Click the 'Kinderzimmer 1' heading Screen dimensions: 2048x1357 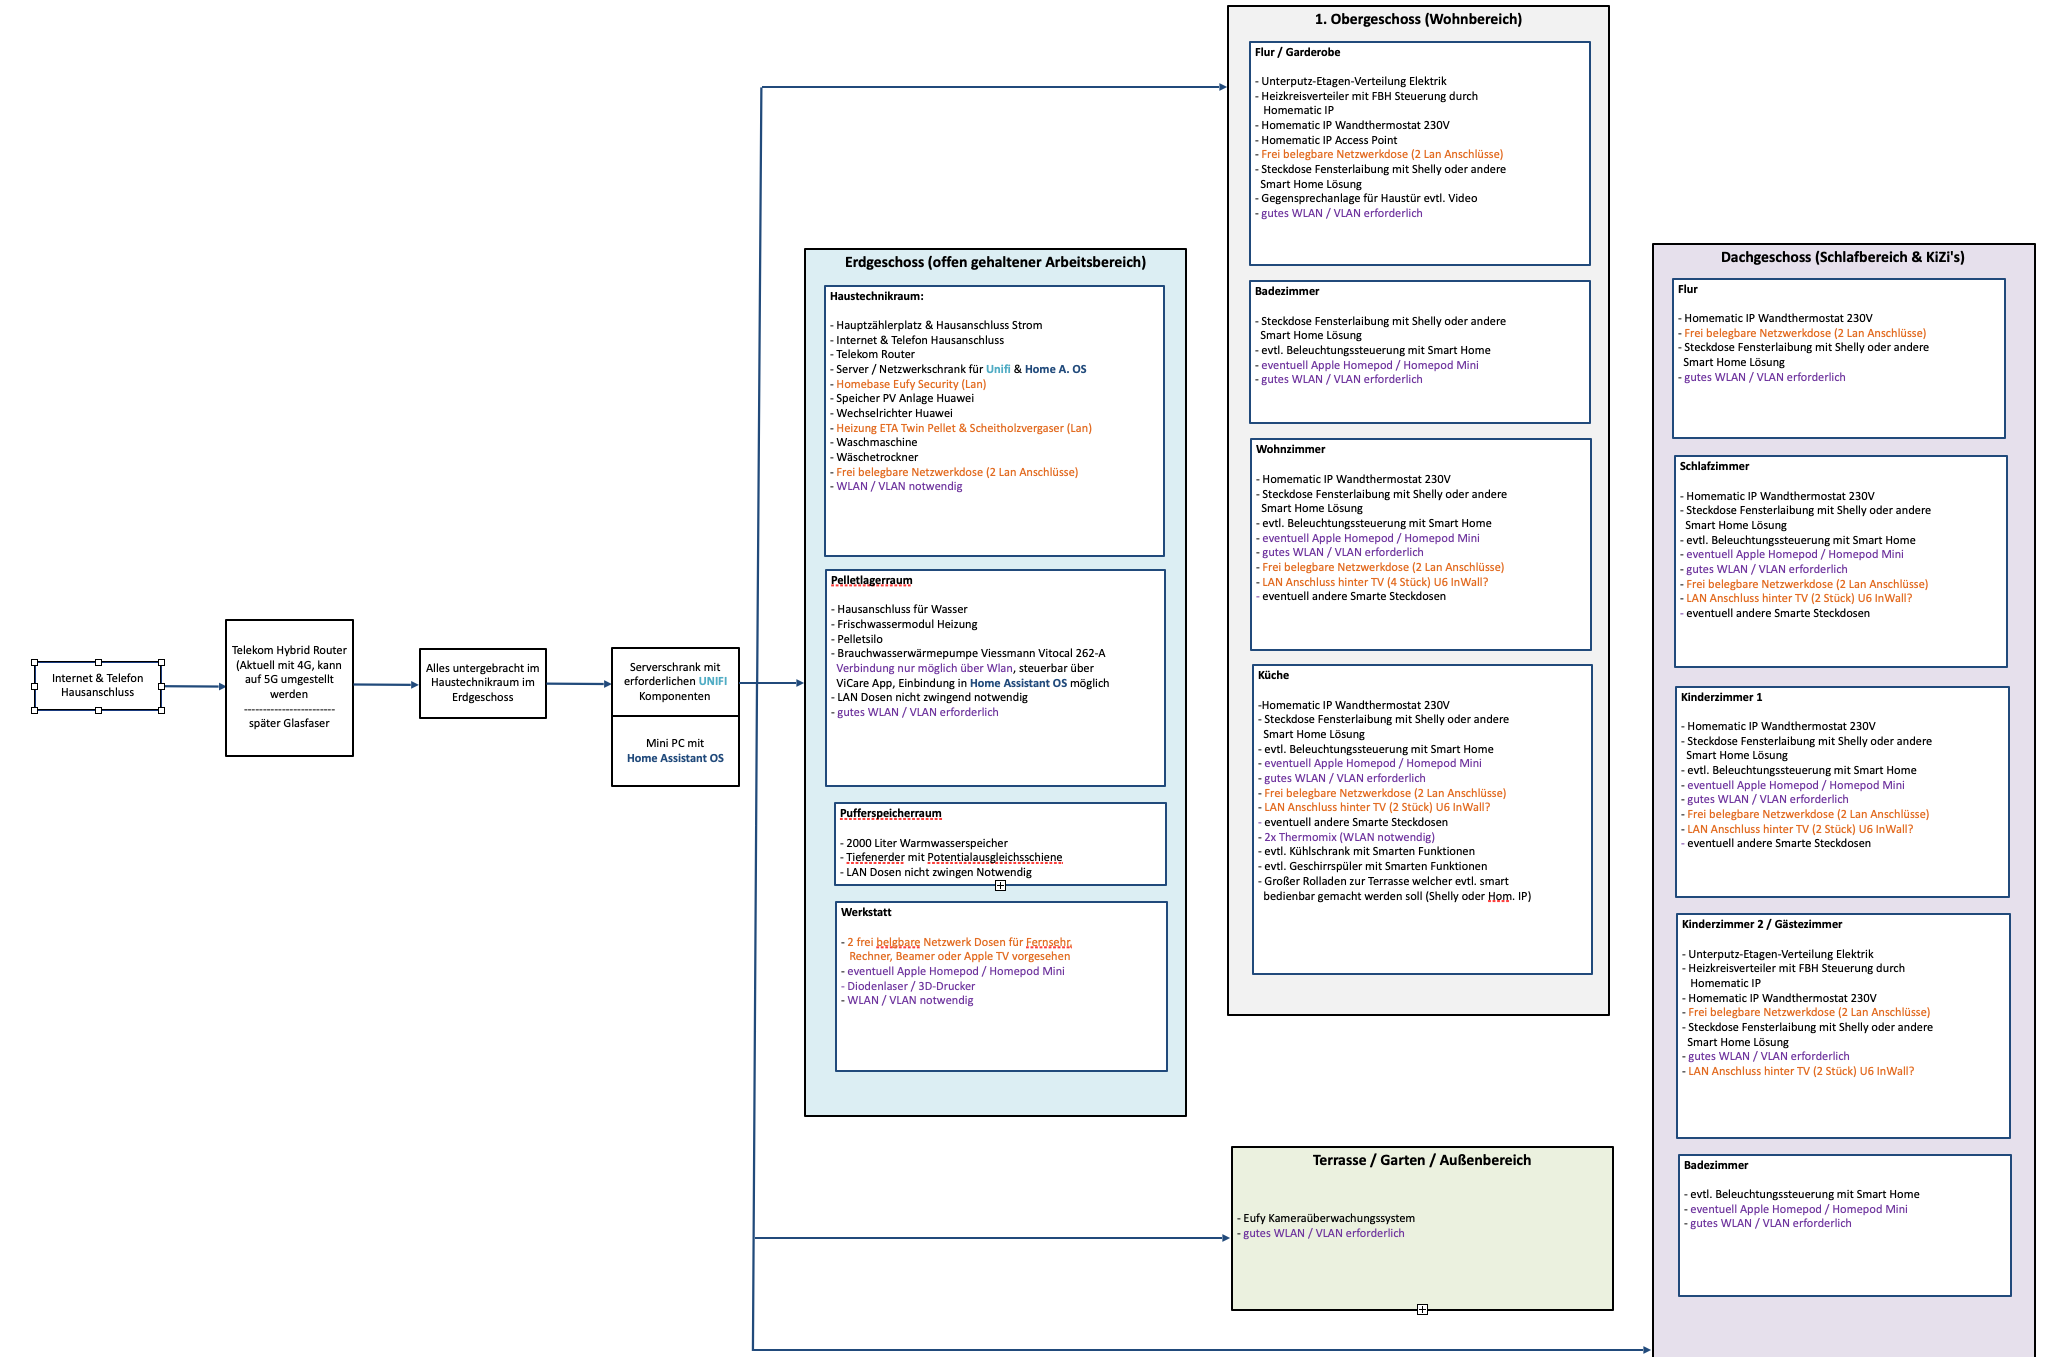1722,697
